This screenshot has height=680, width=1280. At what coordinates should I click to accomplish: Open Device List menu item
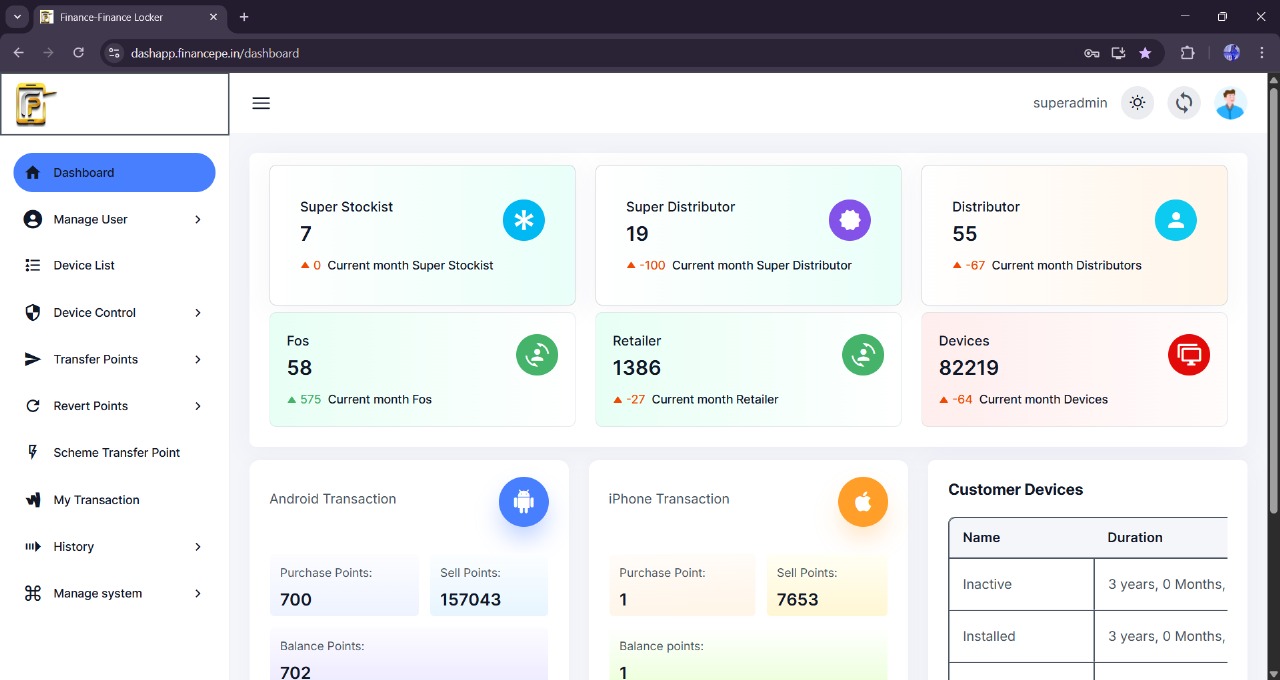click(x=114, y=265)
